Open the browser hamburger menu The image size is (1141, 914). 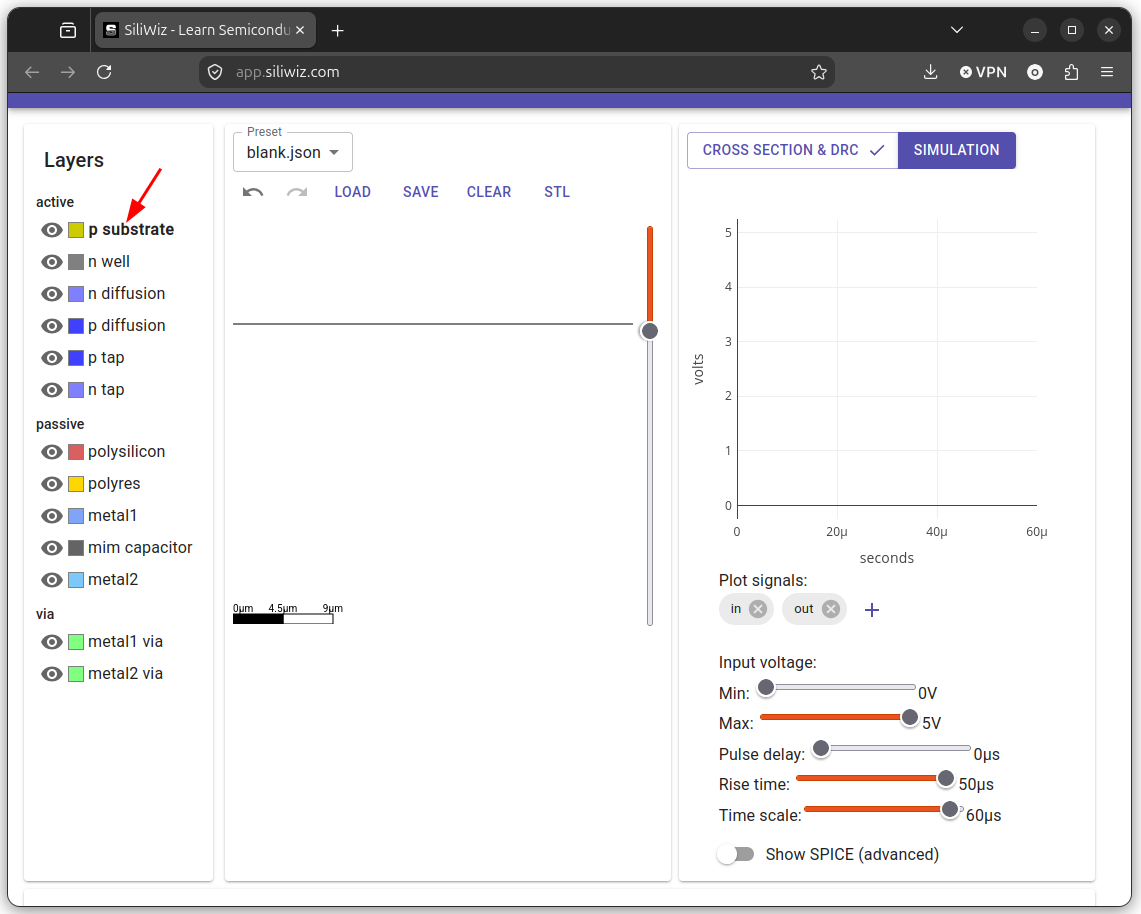1107,72
